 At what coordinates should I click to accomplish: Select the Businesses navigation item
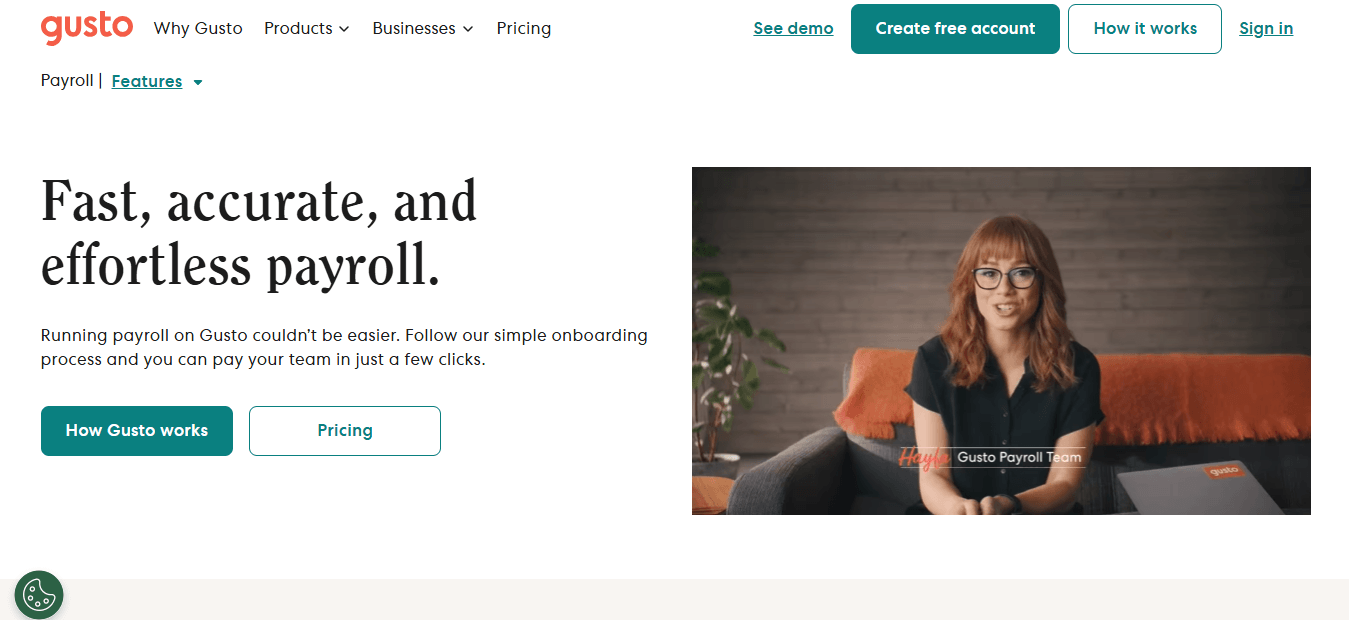[423, 28]
